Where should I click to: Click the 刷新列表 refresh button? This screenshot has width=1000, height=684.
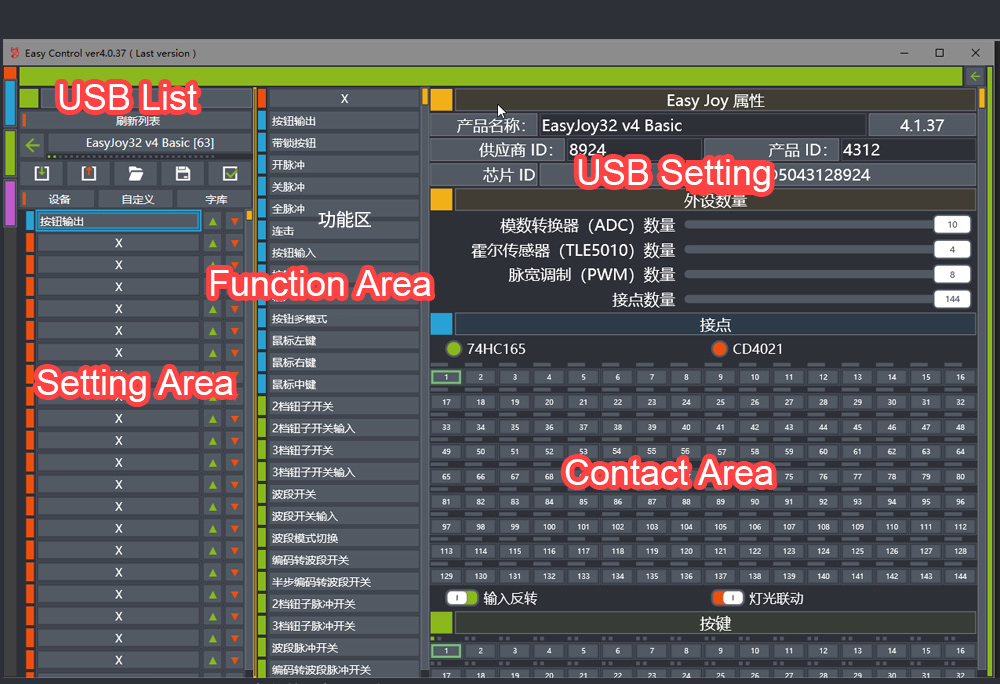pyautogui.click(x=137, y=121)
